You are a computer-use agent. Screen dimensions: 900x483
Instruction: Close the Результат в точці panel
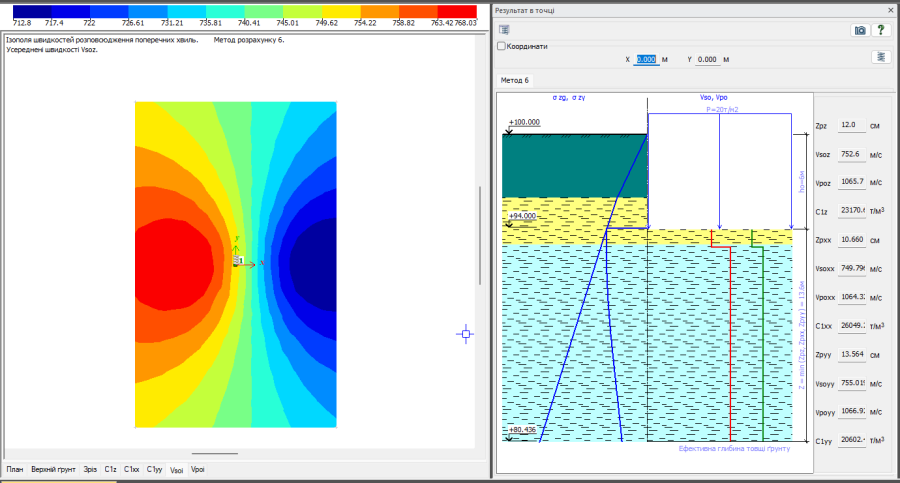[x=891, y=9]
